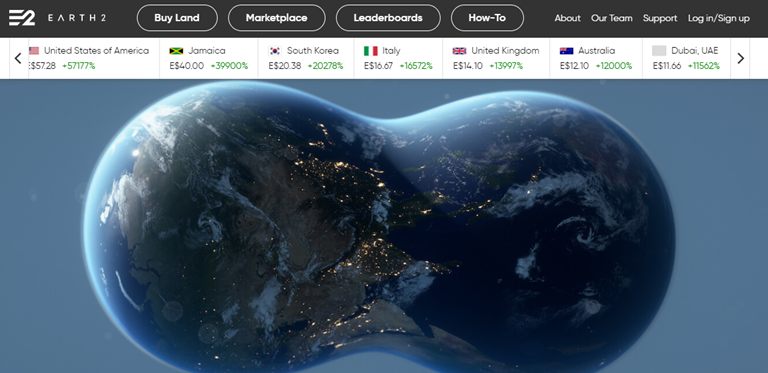768x373 pixels.
Task: Open the Buy Land page
Action: point(177,18)
